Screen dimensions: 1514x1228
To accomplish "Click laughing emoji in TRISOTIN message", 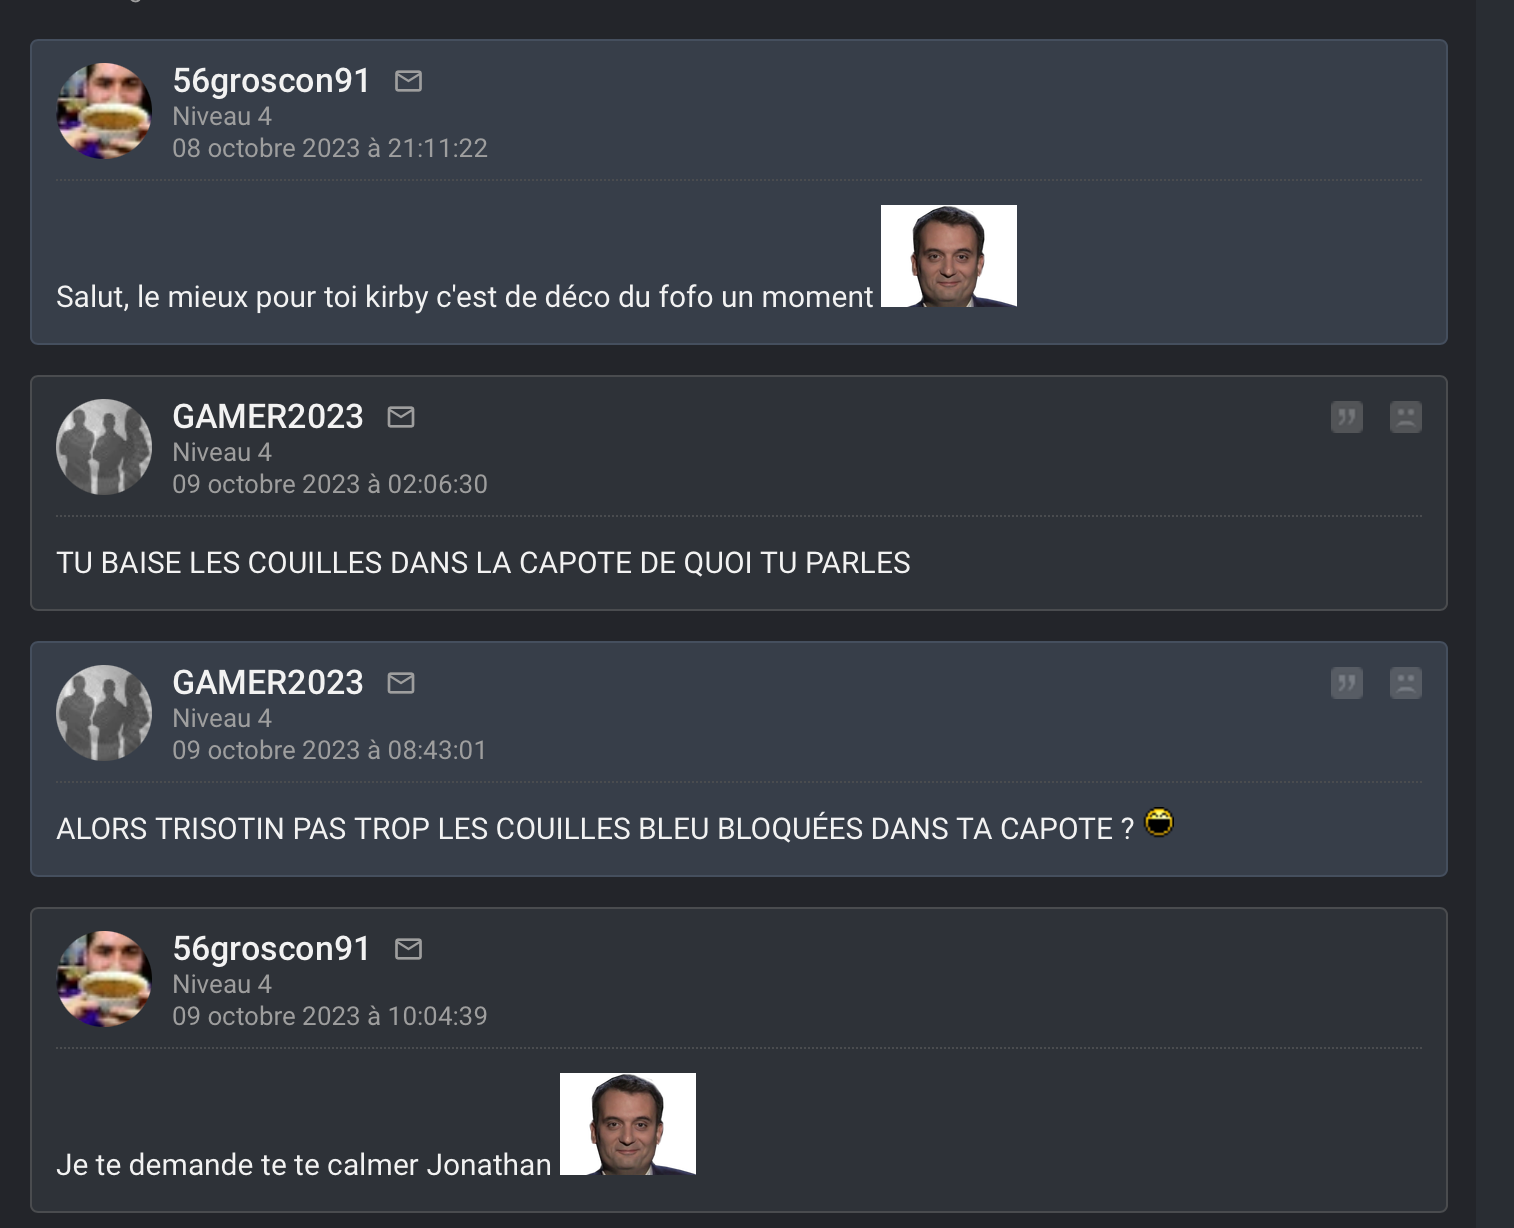I will coord(1159,823).
